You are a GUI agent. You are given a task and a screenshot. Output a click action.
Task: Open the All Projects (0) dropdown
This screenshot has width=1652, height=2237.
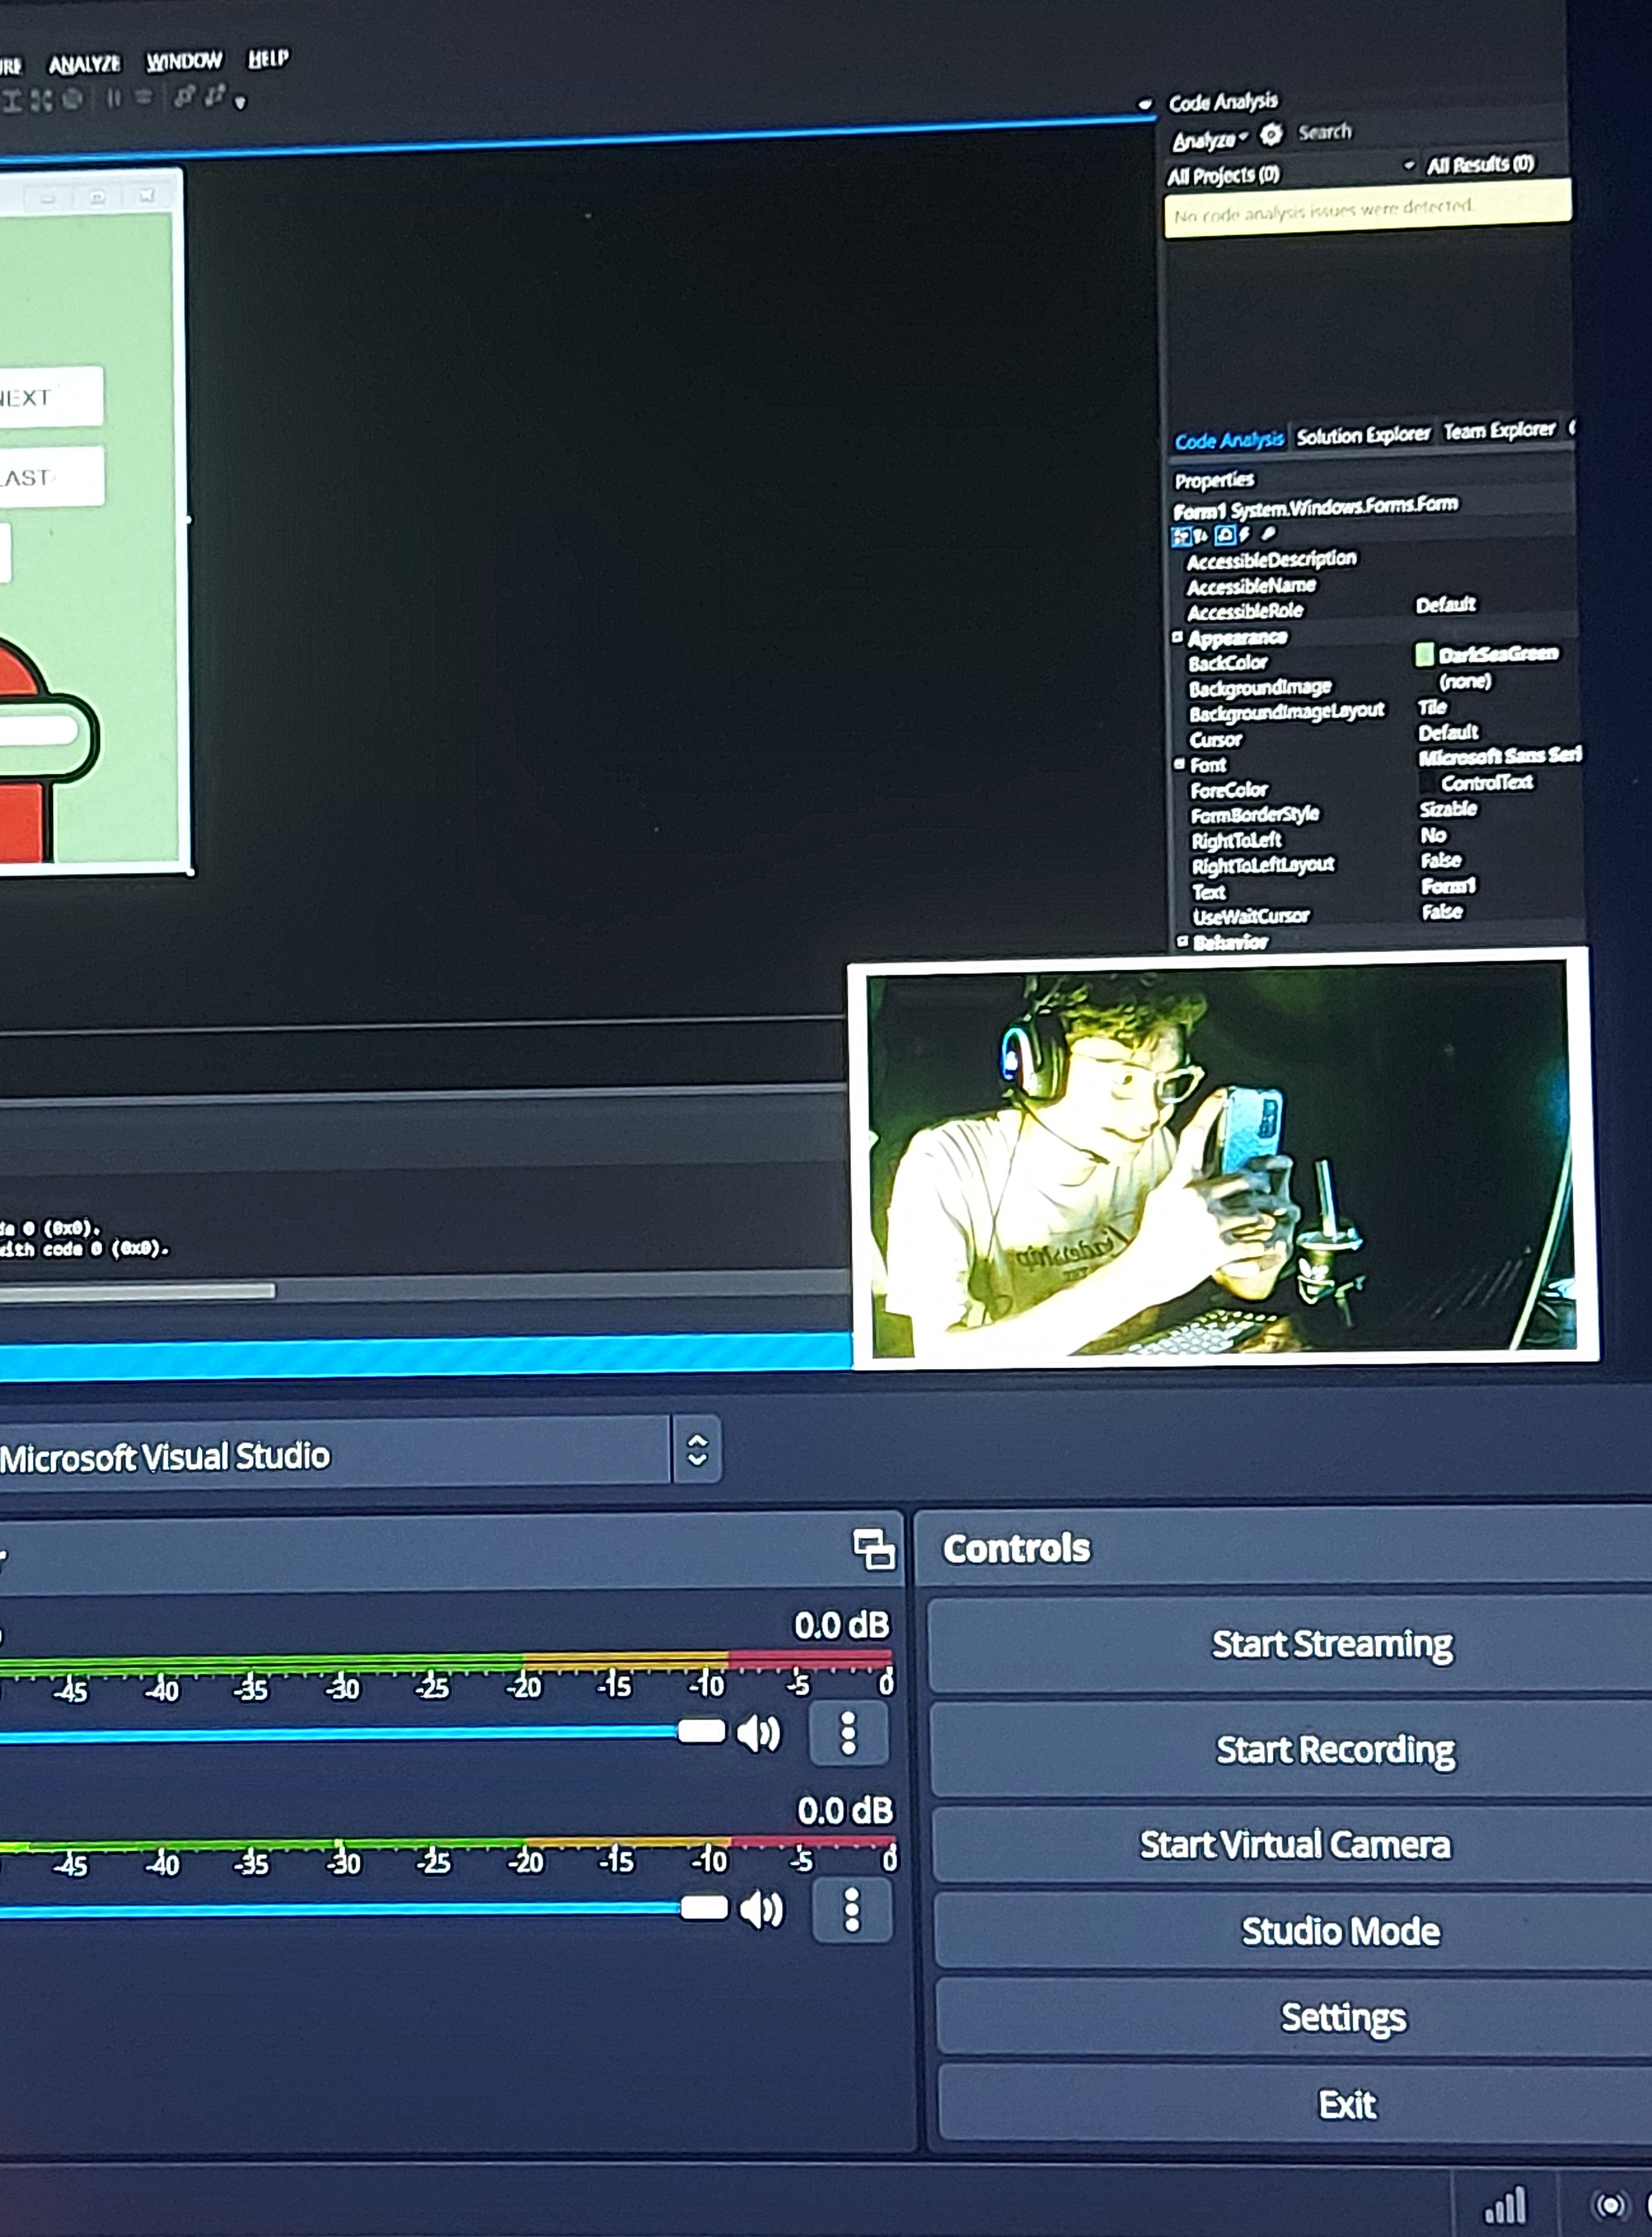click(x=1292, y=171)
